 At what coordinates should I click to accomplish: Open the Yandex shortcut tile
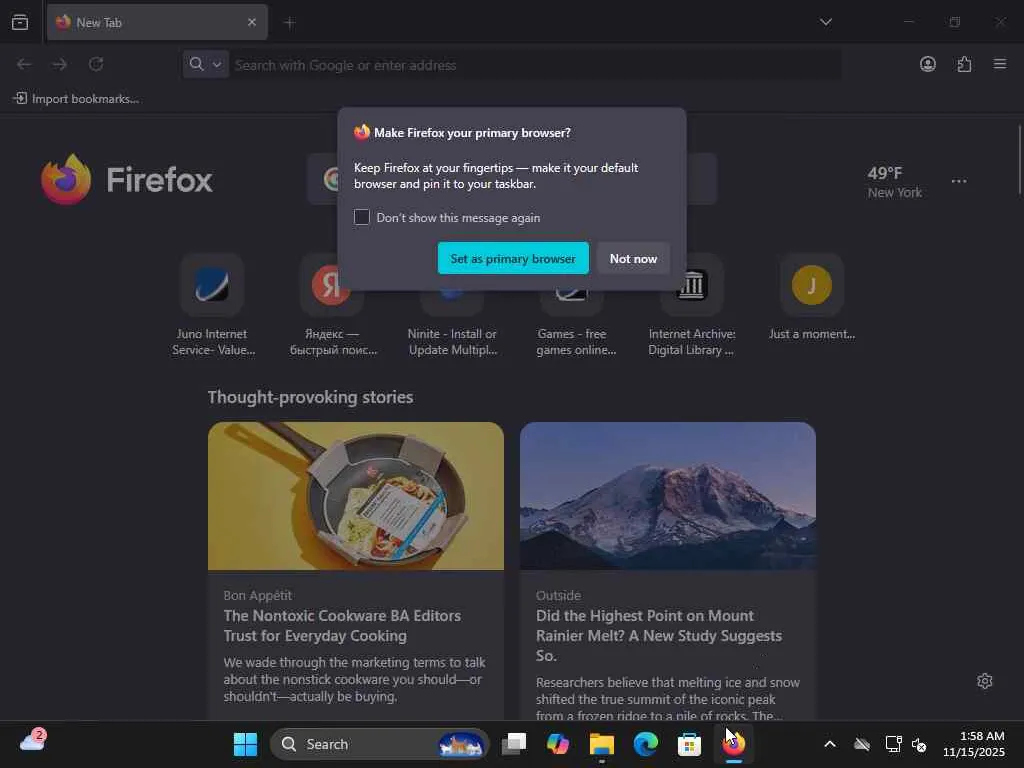332,306
